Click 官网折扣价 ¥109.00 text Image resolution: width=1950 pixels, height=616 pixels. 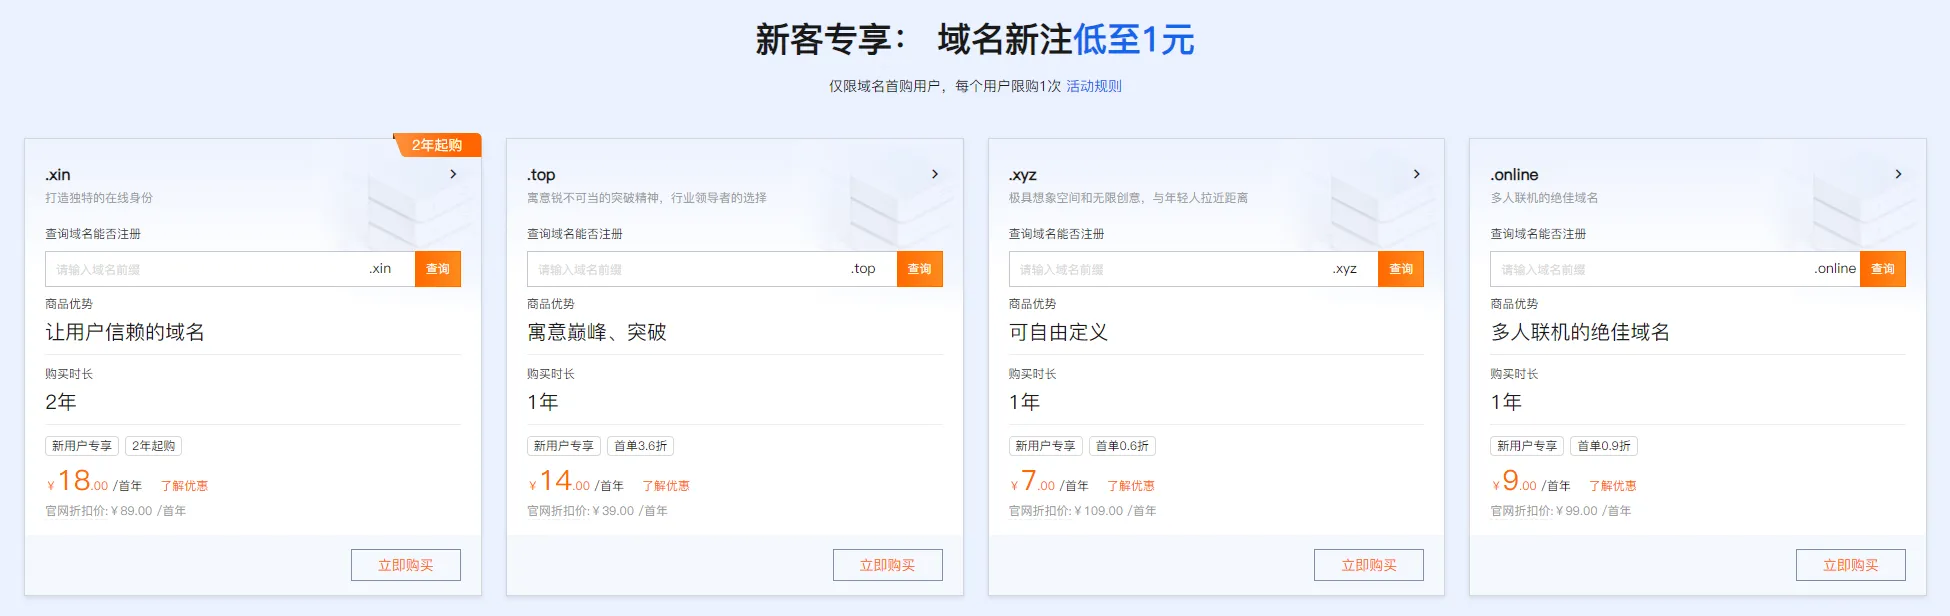click(1083, 511)
